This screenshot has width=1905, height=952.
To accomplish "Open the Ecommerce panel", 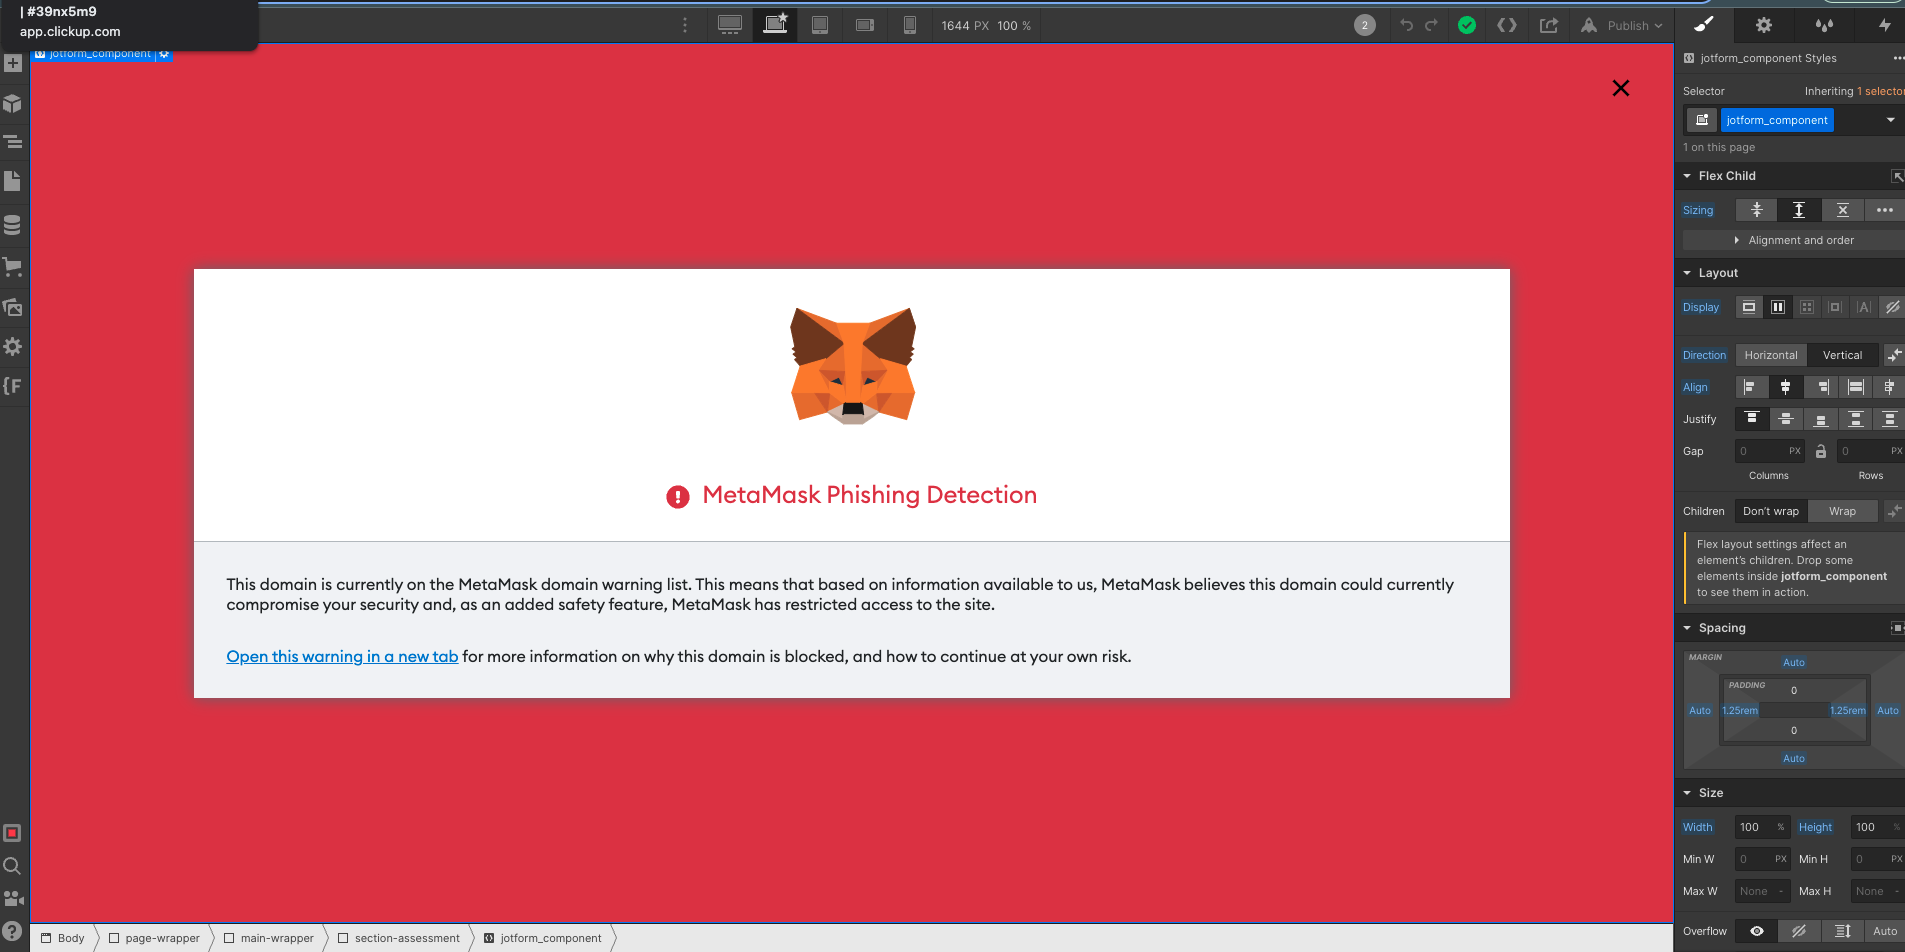I will point(13,267).
